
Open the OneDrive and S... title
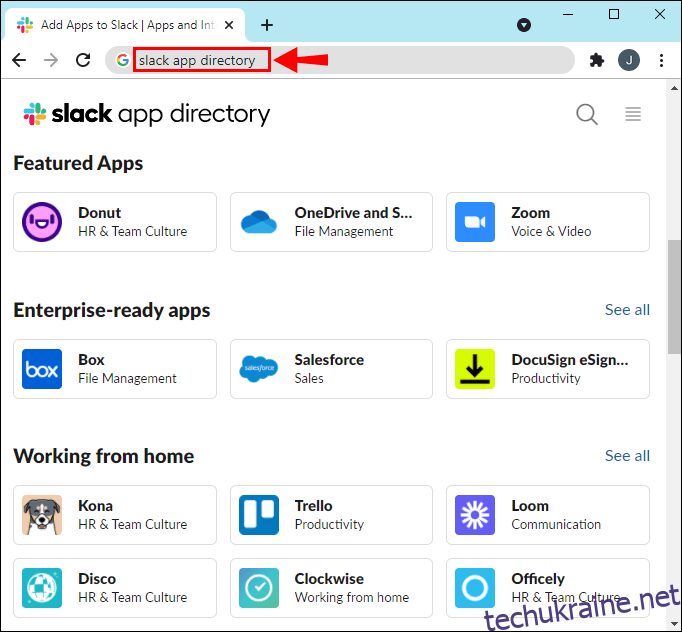[353, 213]
